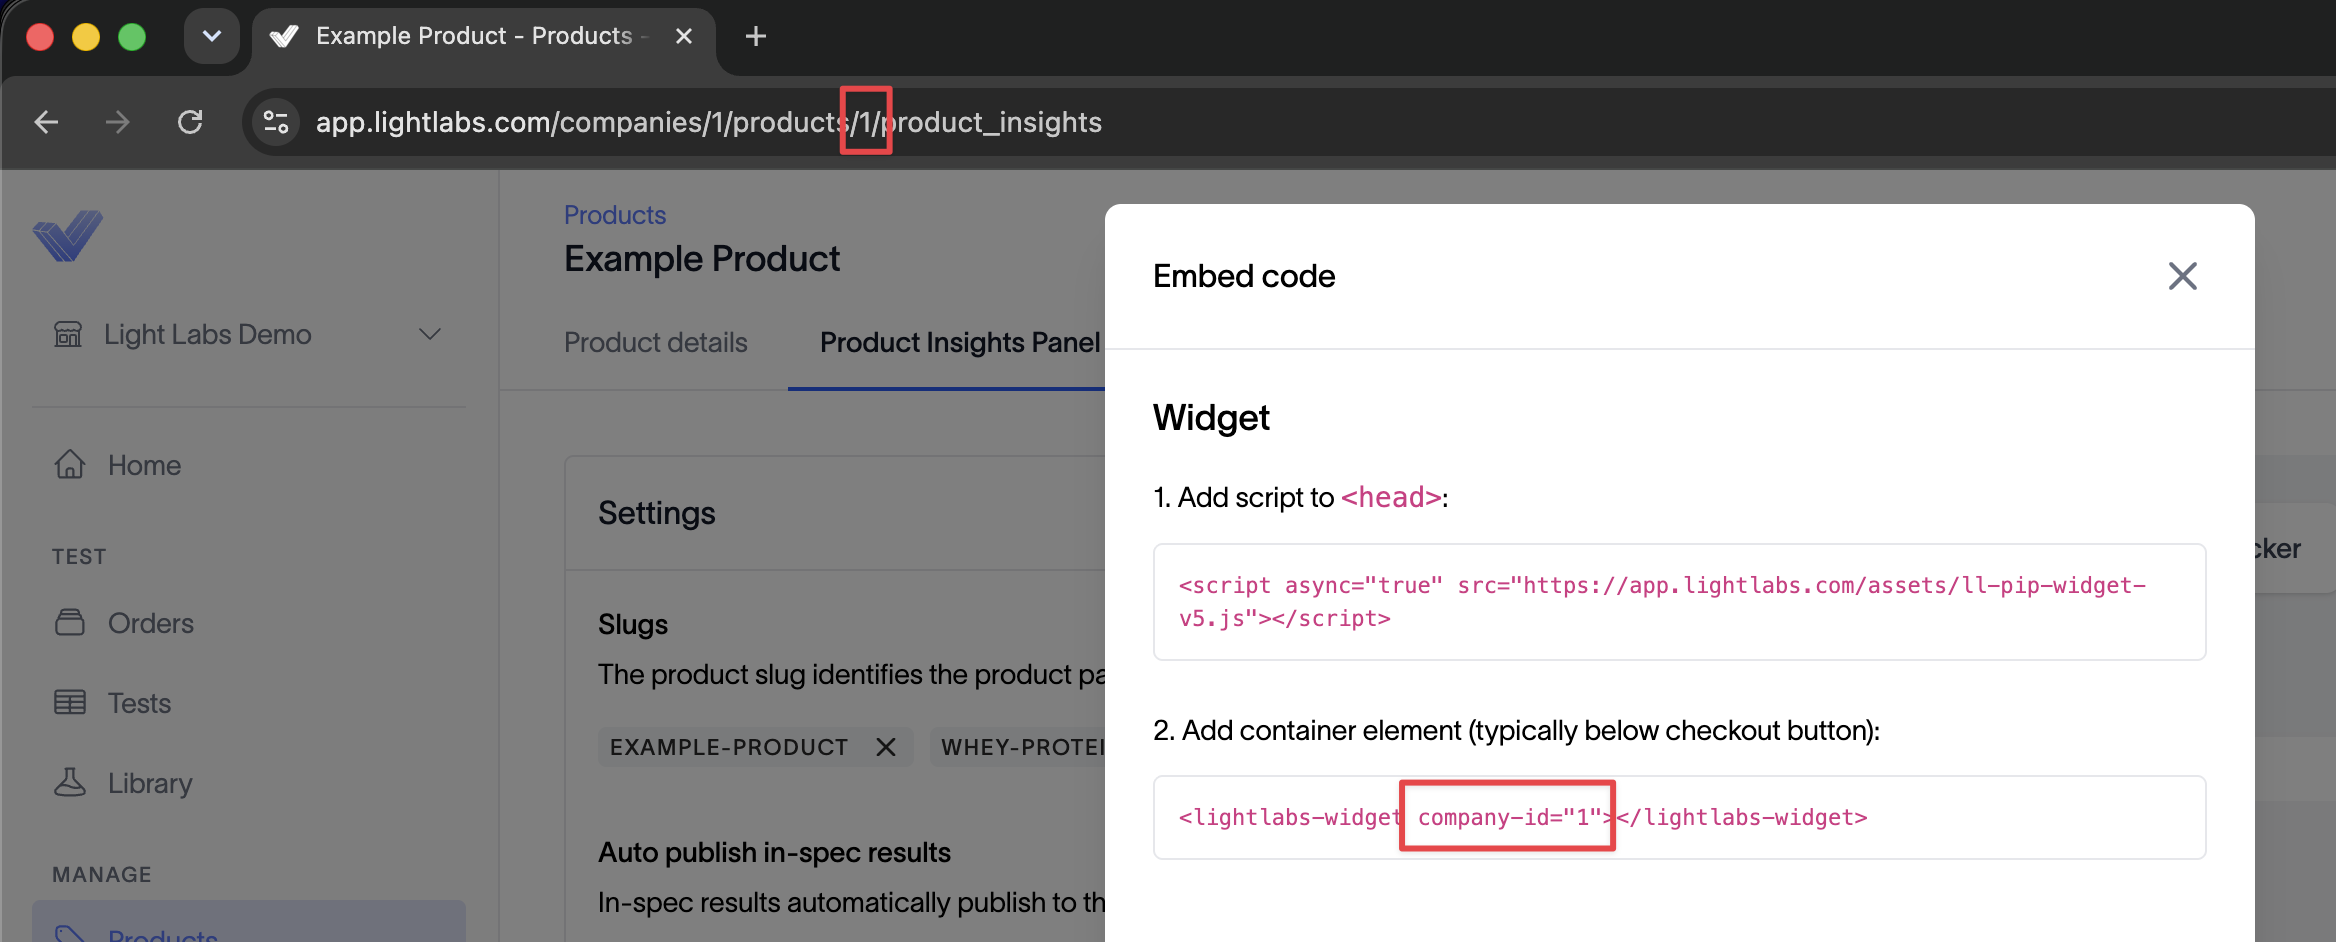2336x942 pixels.
Task: Follow the Products breadcrumb link
Action: (615, 215)
